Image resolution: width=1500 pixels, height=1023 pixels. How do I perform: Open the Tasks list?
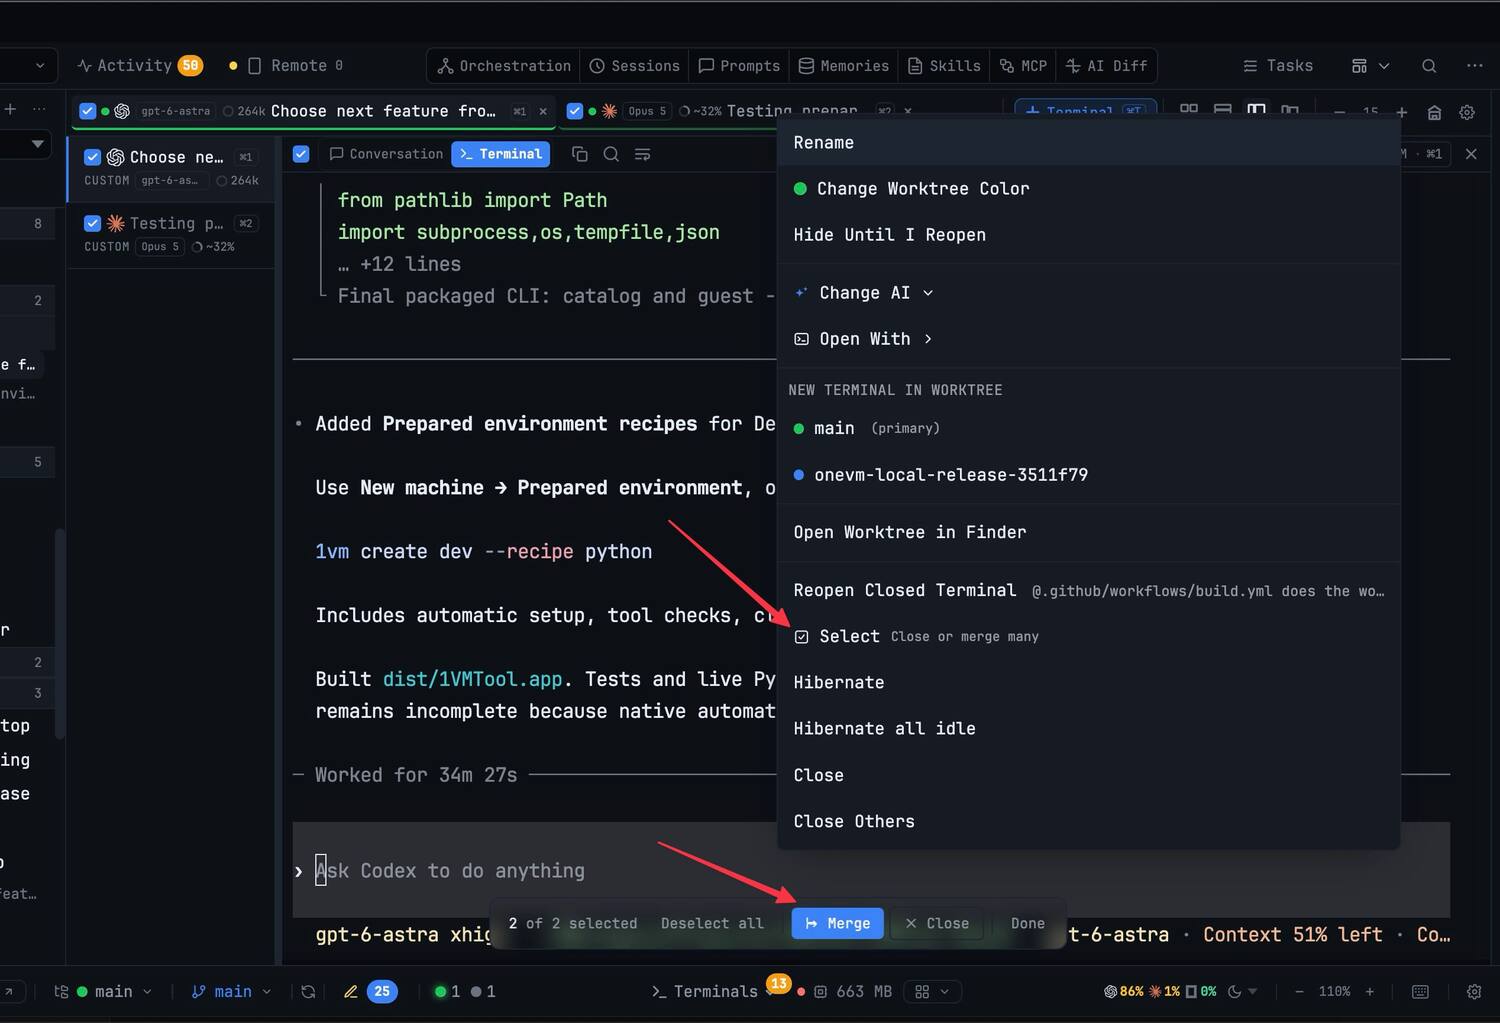pos(1277,65)
